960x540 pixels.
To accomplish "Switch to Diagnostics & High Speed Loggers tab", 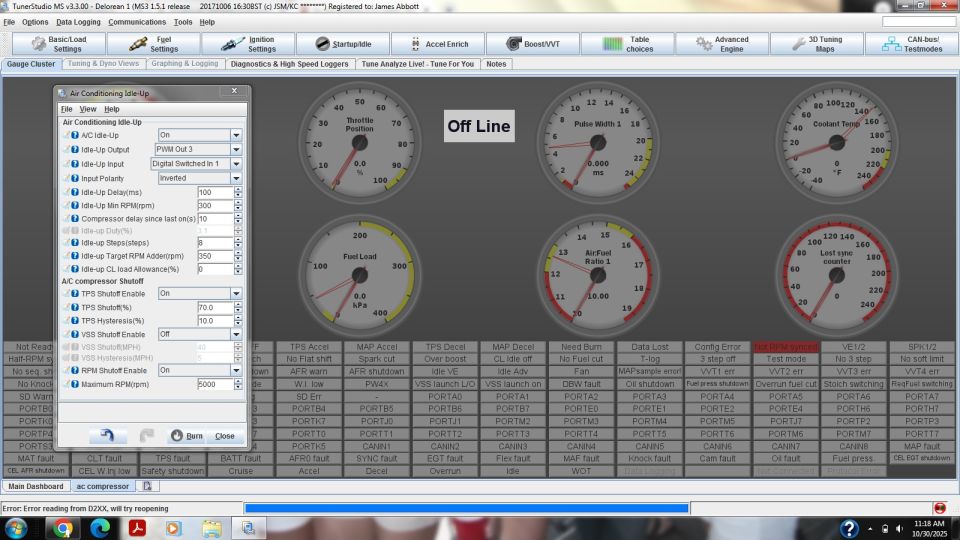I will tap(290, 64).
